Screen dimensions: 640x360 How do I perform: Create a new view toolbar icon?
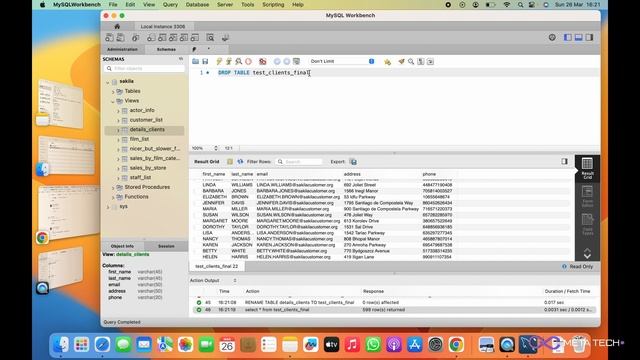[173, 38]
